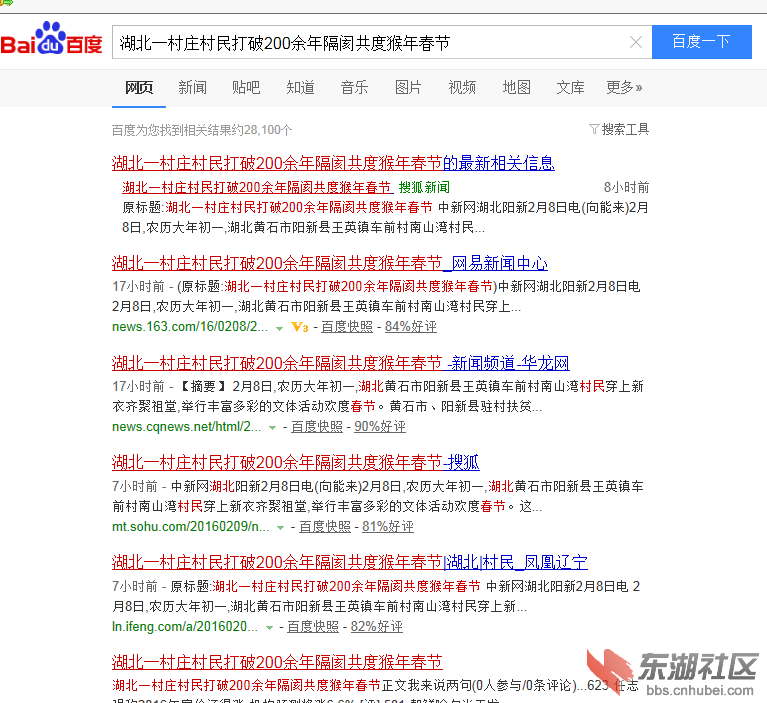
Task: Click the 8小时前 timestamp
Action: click(626, 187)
